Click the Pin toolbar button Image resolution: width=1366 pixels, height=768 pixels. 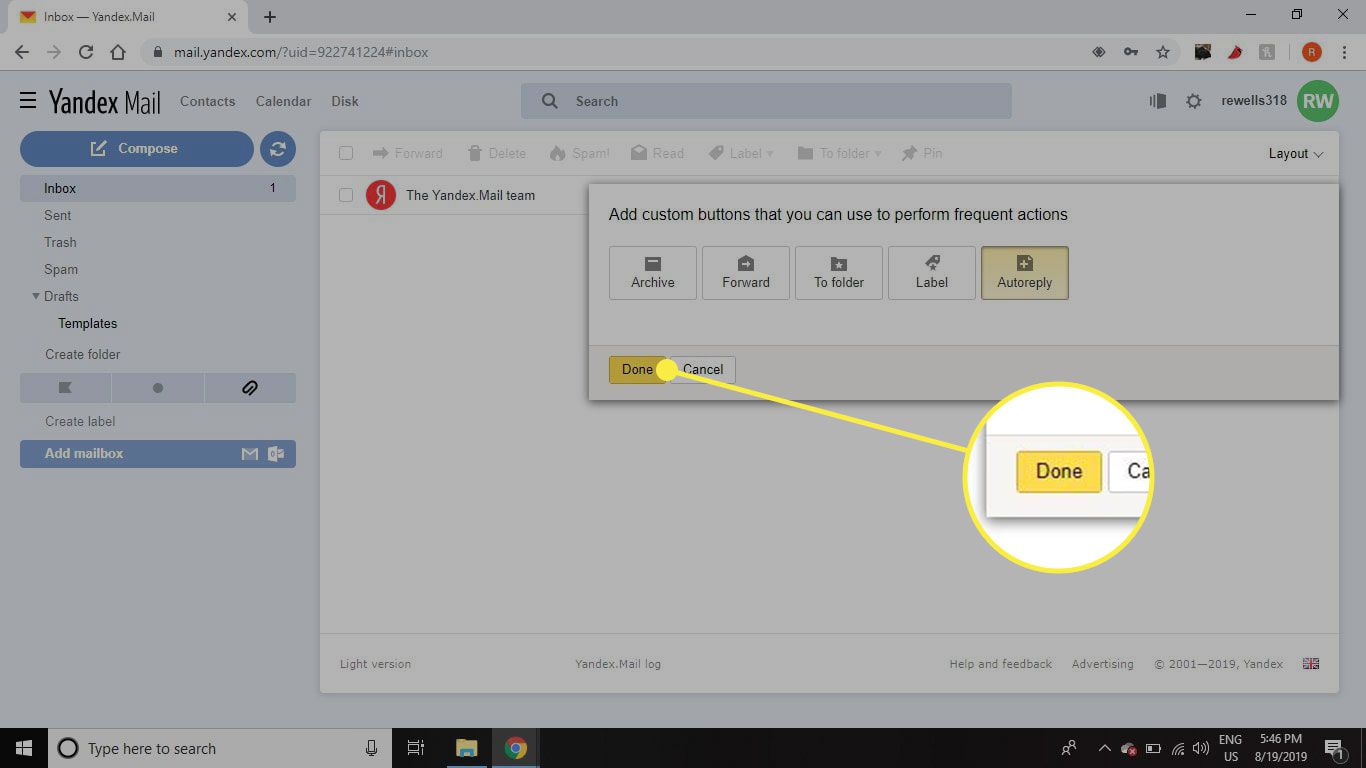(921, 153)
